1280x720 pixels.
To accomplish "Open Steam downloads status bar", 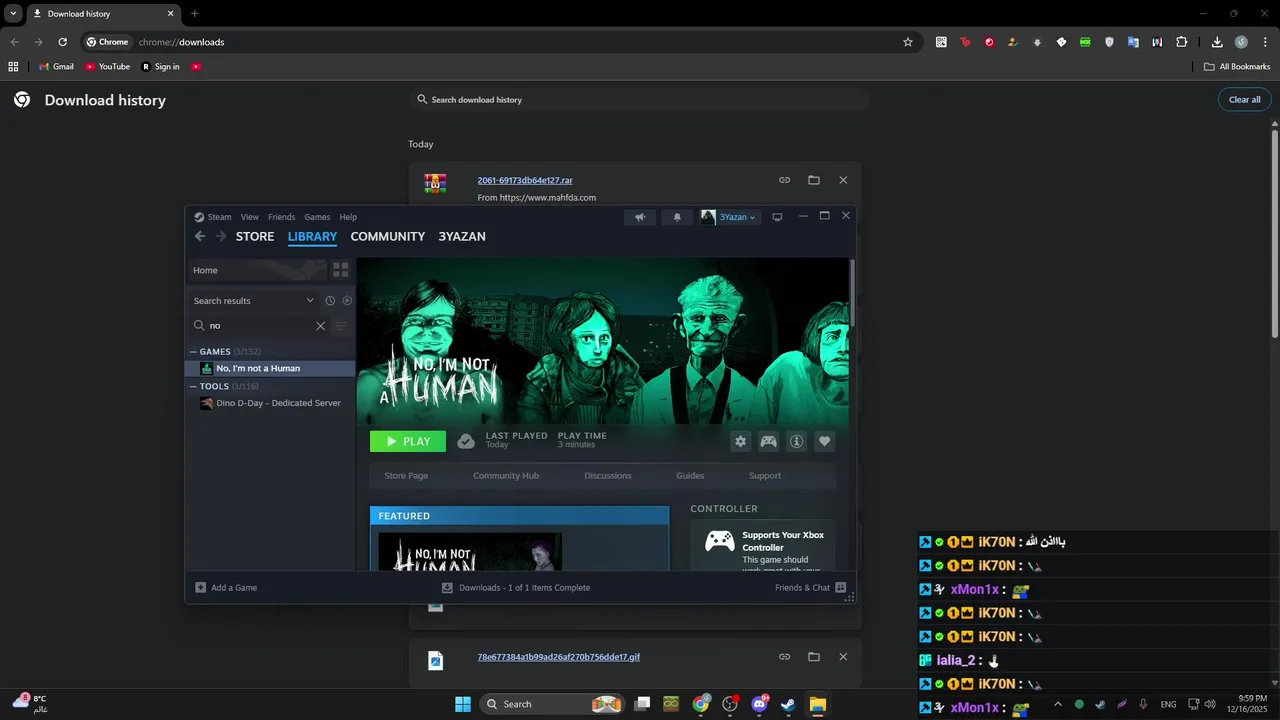I will coord(516,588).
